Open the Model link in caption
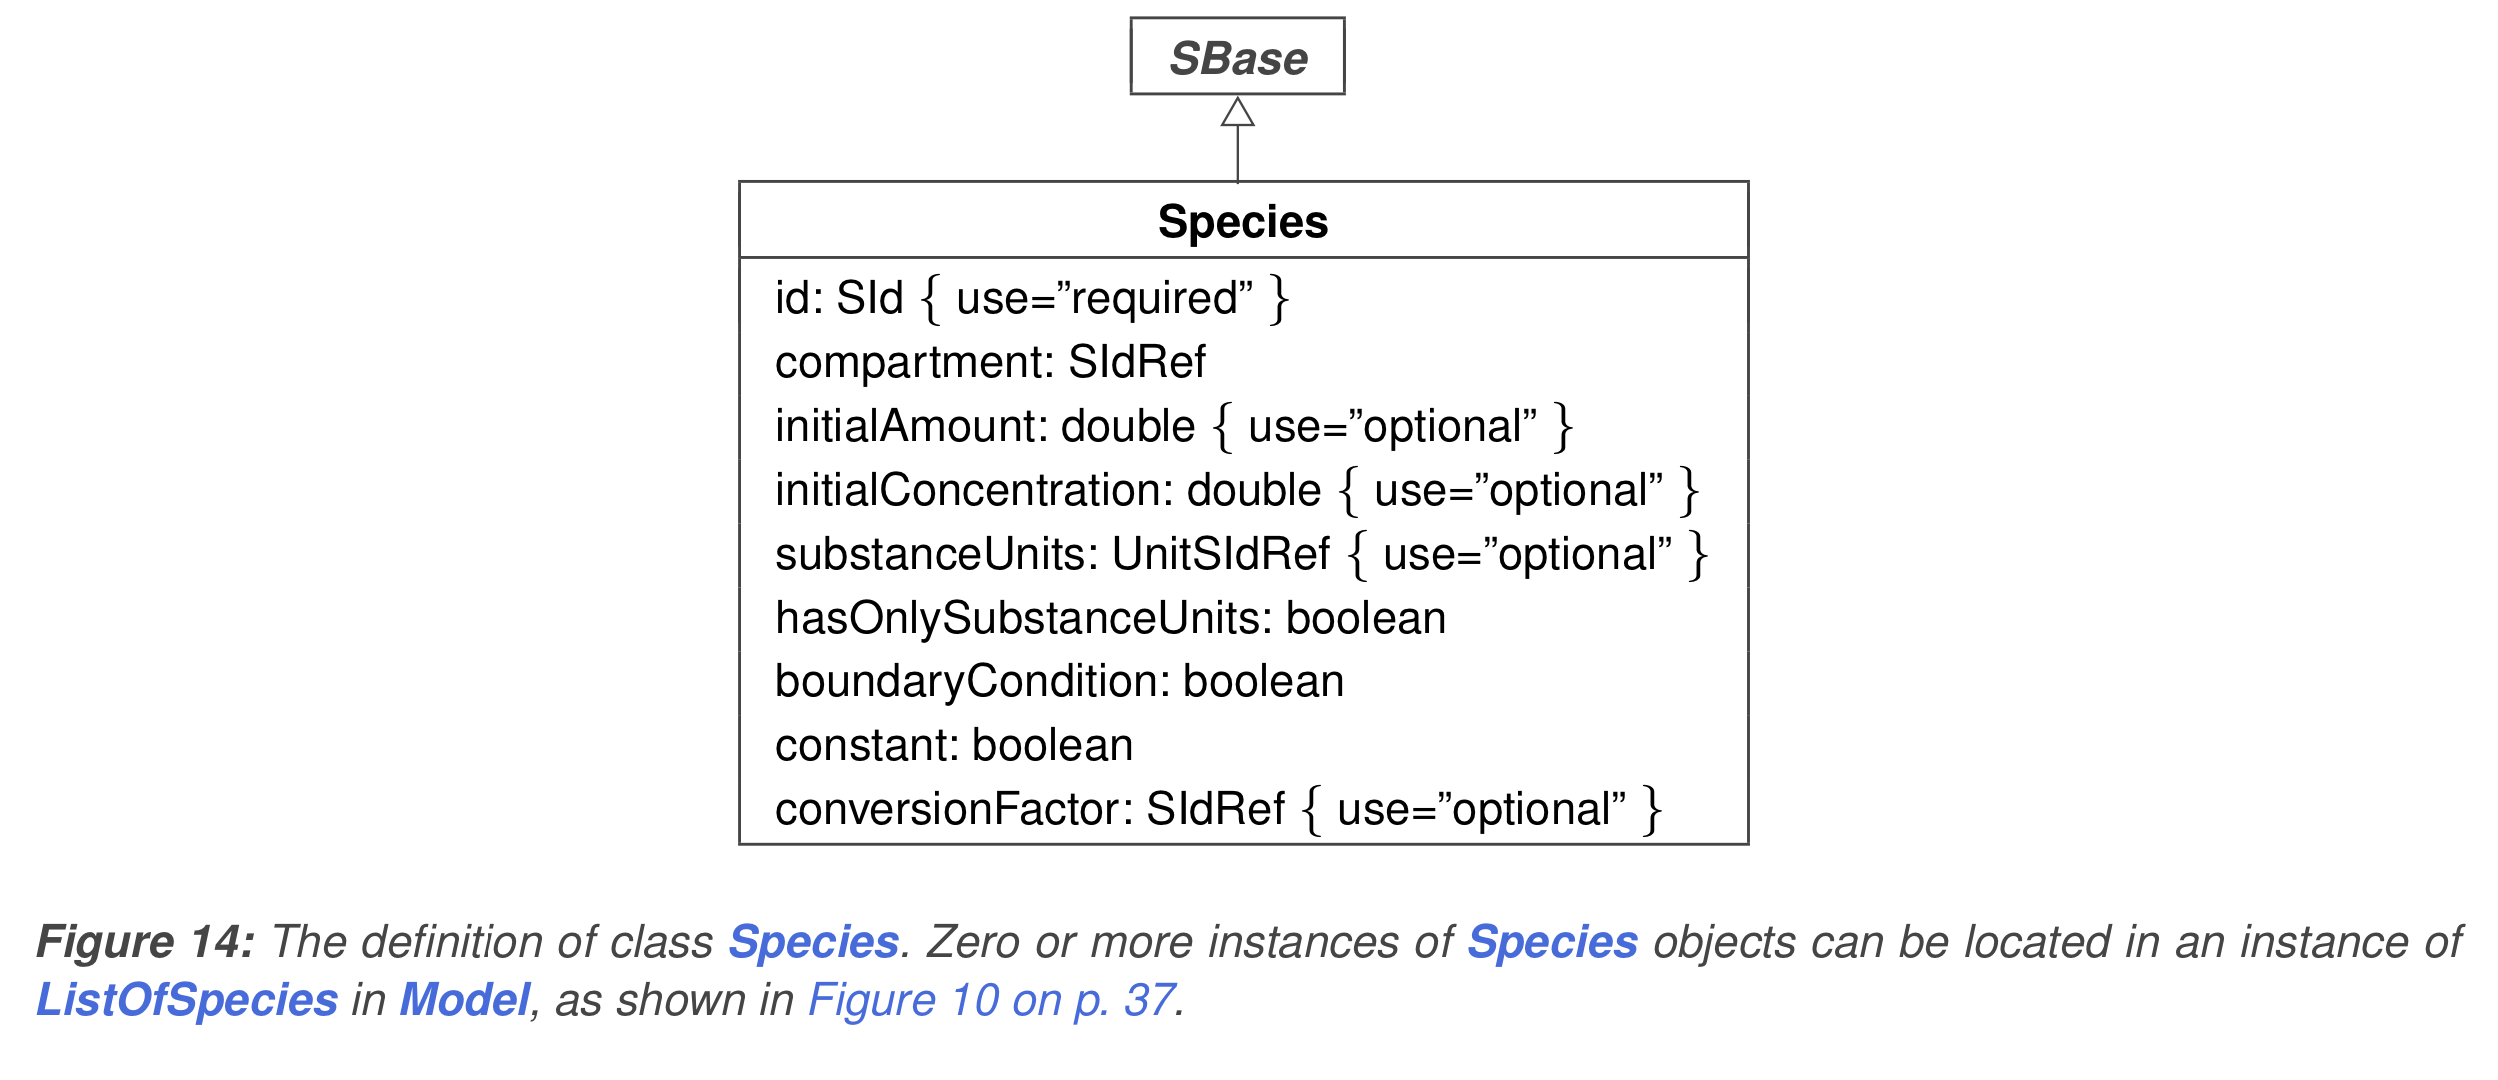Screen dimensions: 2498x1080 464,1000
